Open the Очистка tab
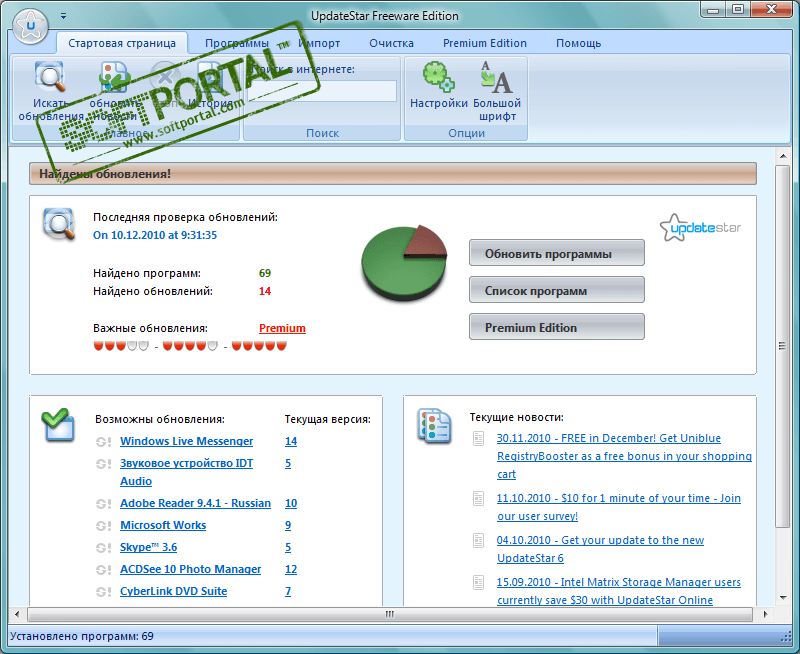The height and width of the screenshot is (654, 800). click(x=391, y=43)
